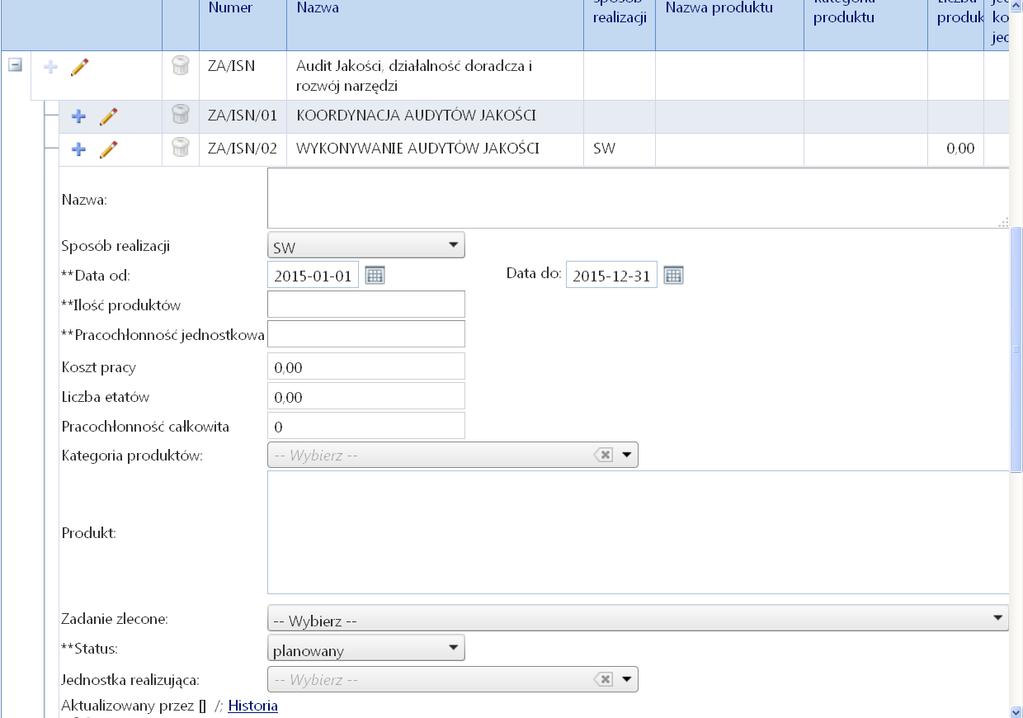Click the Data od date field
The width and height of the screenshot is (1023, 718).
(313, 275)
